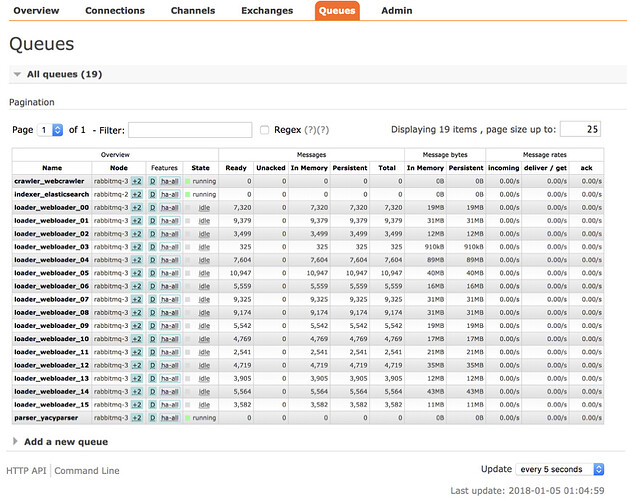Image resolution: width=627 pixels, height=500 pixels.
Task: Sort by the deliver / get column header
Action: [545, 168]
